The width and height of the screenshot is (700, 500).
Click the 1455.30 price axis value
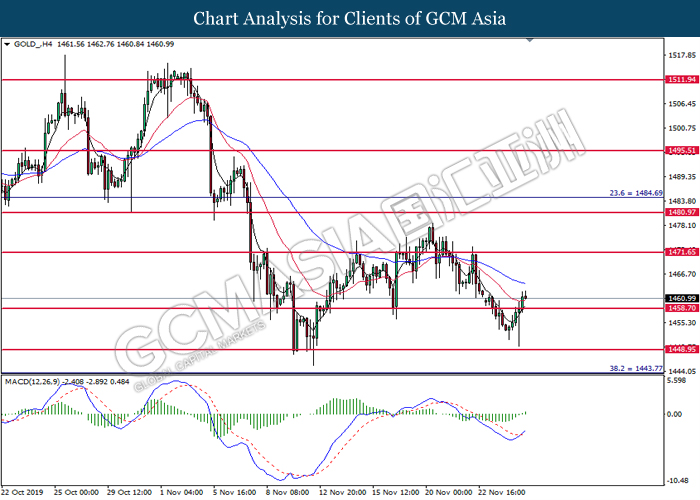pyautogui.click(x=682, y=322)
